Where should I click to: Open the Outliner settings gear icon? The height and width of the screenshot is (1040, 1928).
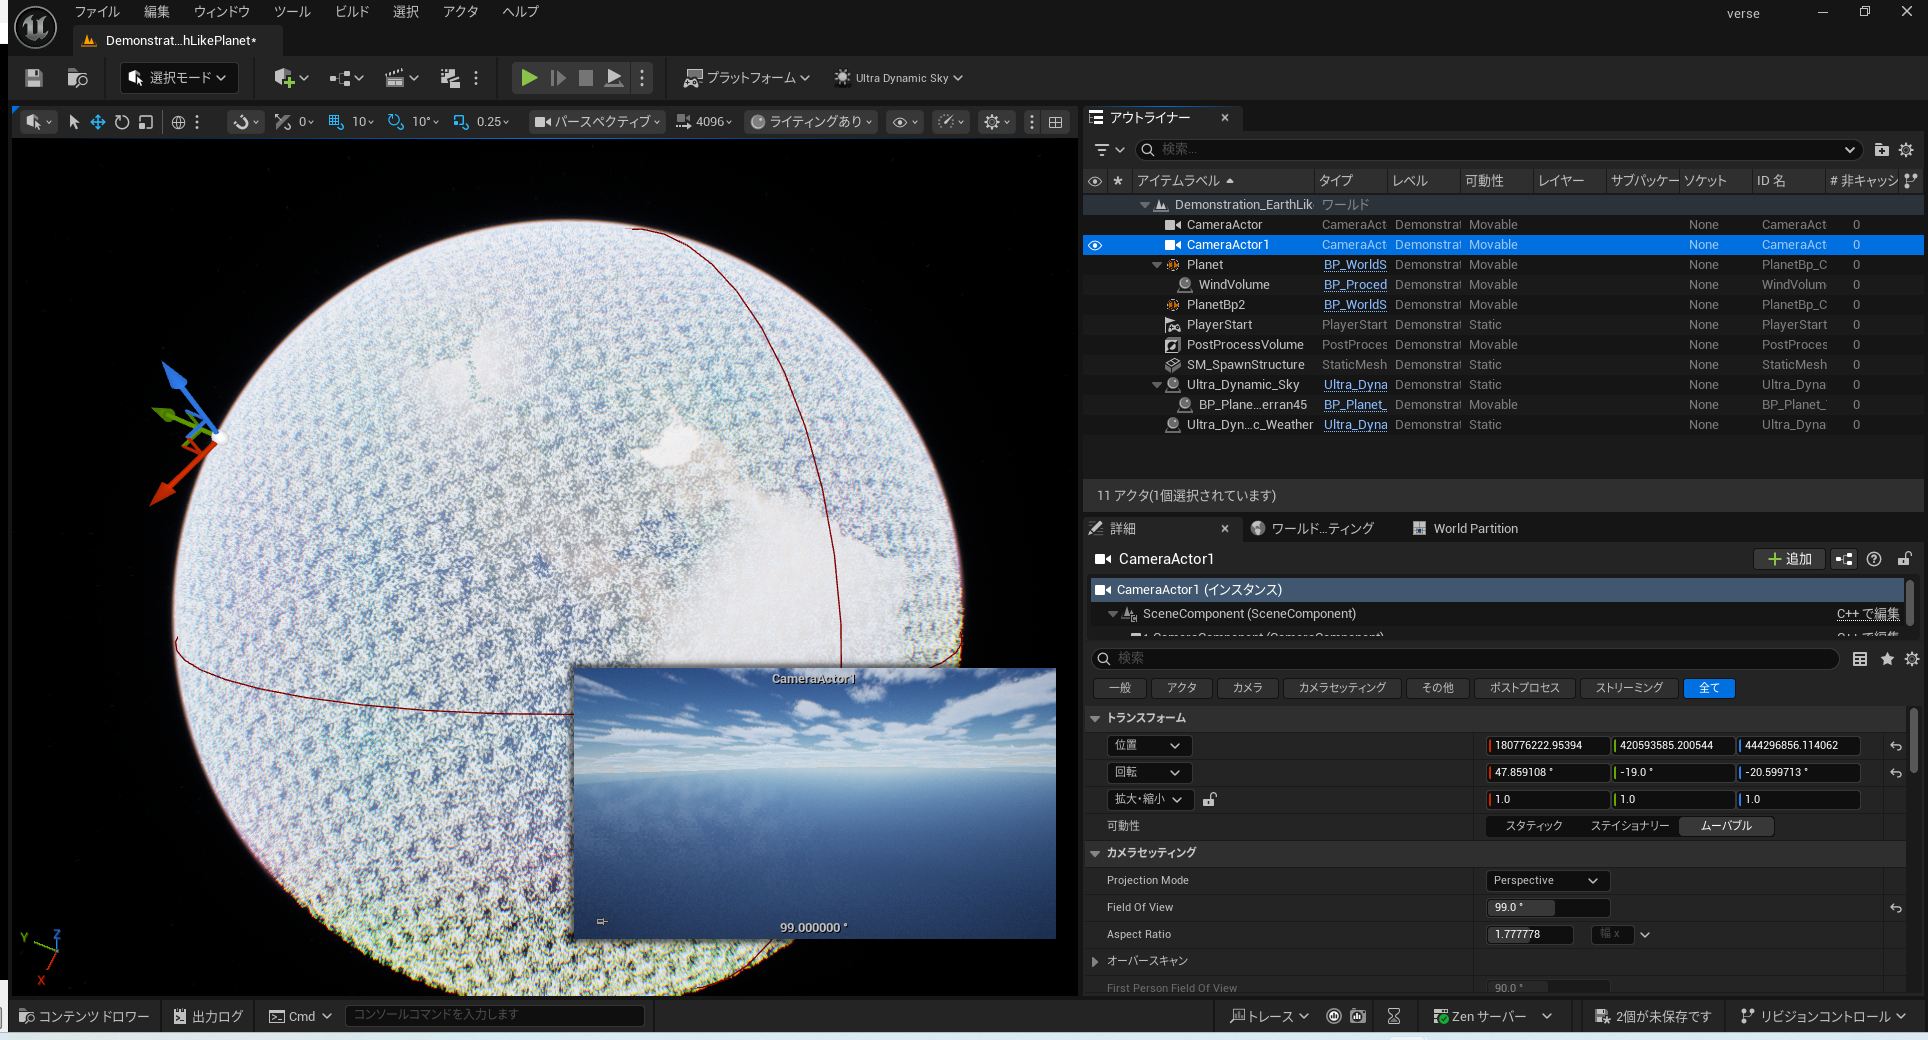pyautogui.click(x=1906, y=150)
